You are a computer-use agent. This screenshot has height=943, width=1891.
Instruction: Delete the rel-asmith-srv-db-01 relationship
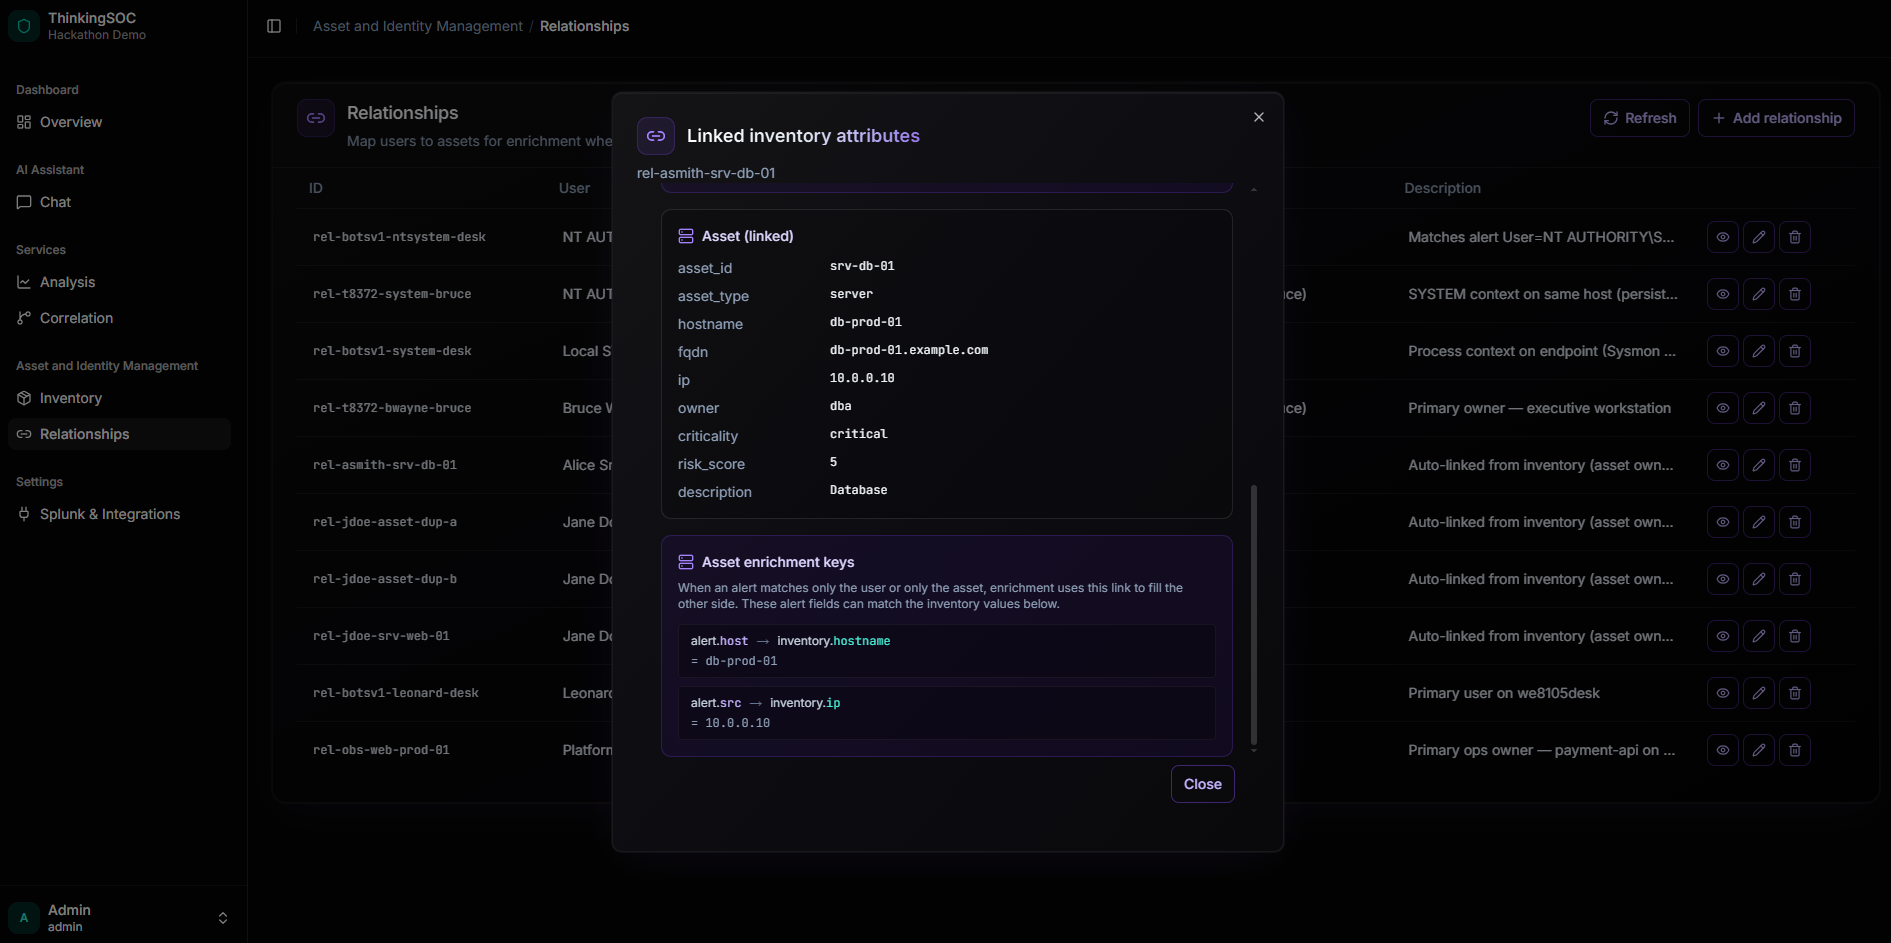(x=1795, y=465)
